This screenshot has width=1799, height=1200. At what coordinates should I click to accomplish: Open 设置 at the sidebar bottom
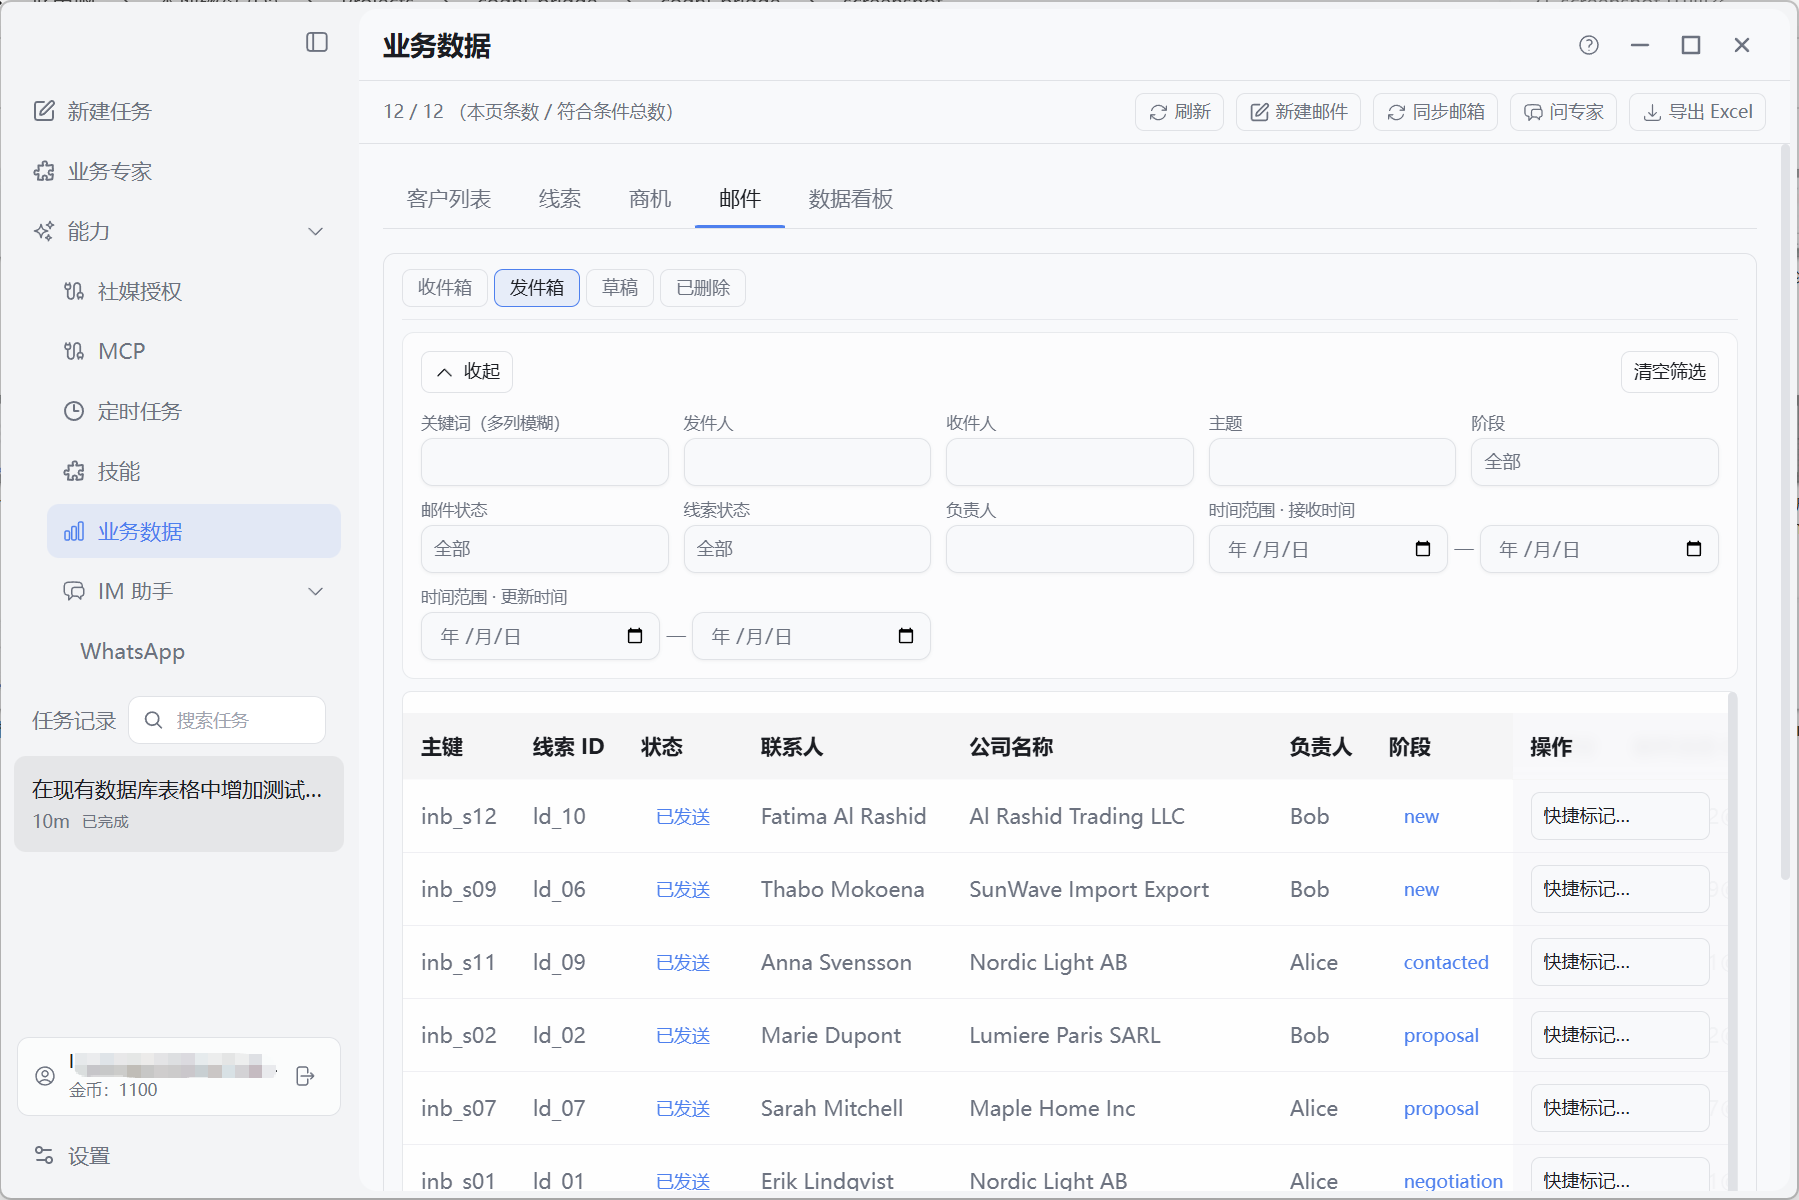(72, 1156)
